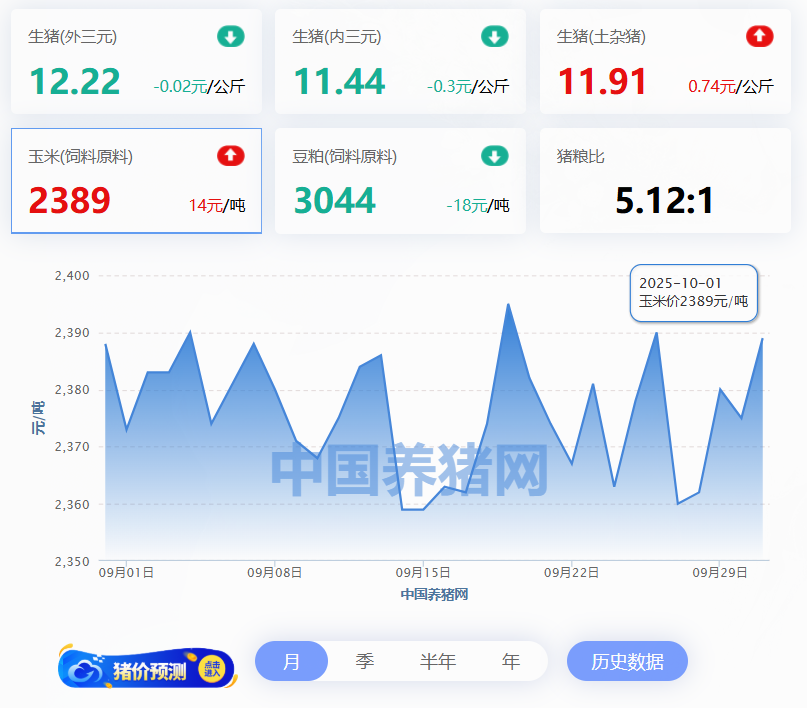Select the 月 time range
807x708 pixels.
click(291, 662)
